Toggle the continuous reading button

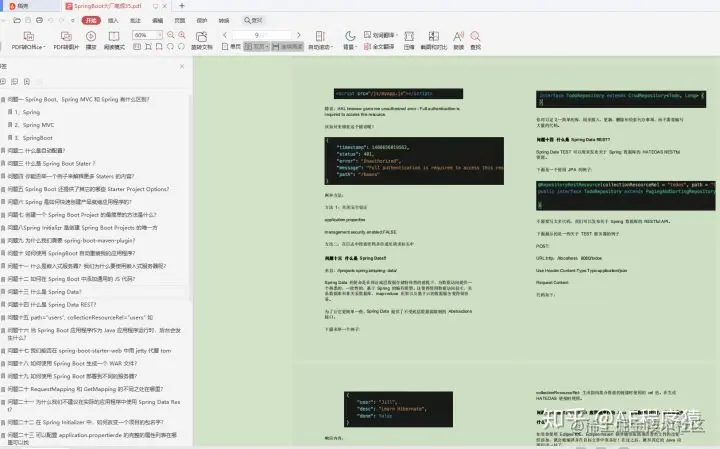pos(287,47)
